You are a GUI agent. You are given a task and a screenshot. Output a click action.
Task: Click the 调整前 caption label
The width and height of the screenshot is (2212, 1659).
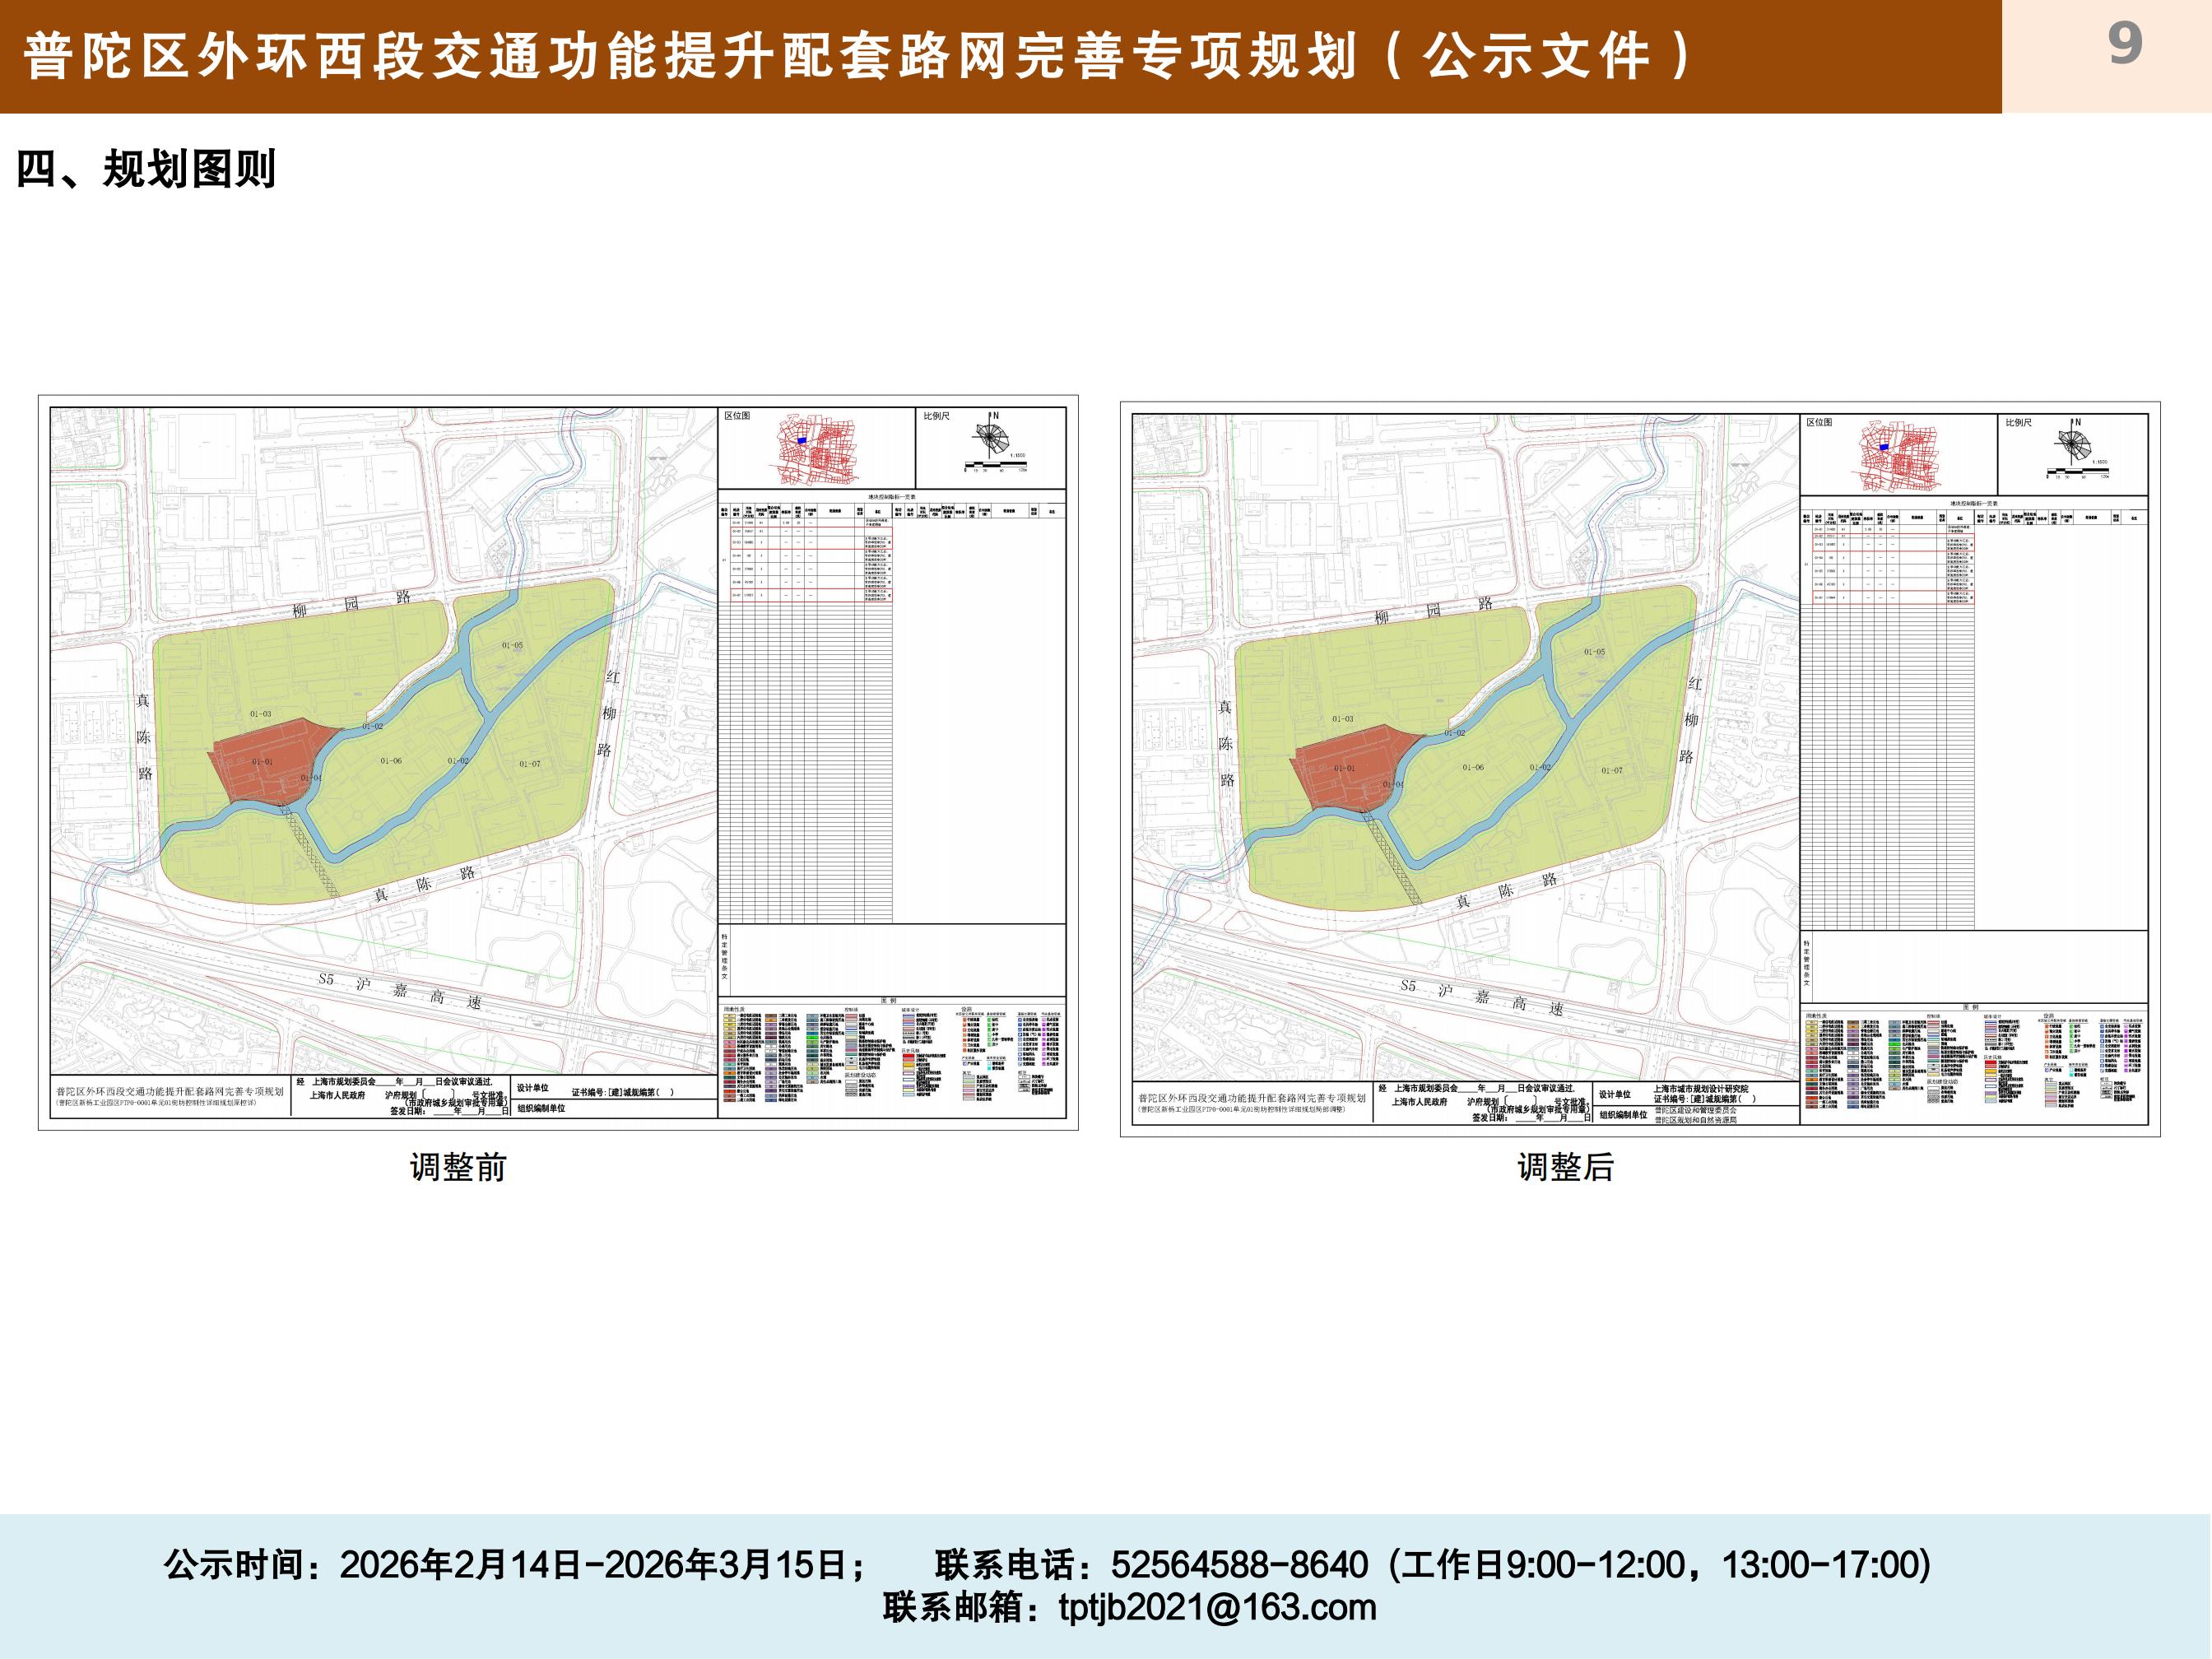(458, 1167)
